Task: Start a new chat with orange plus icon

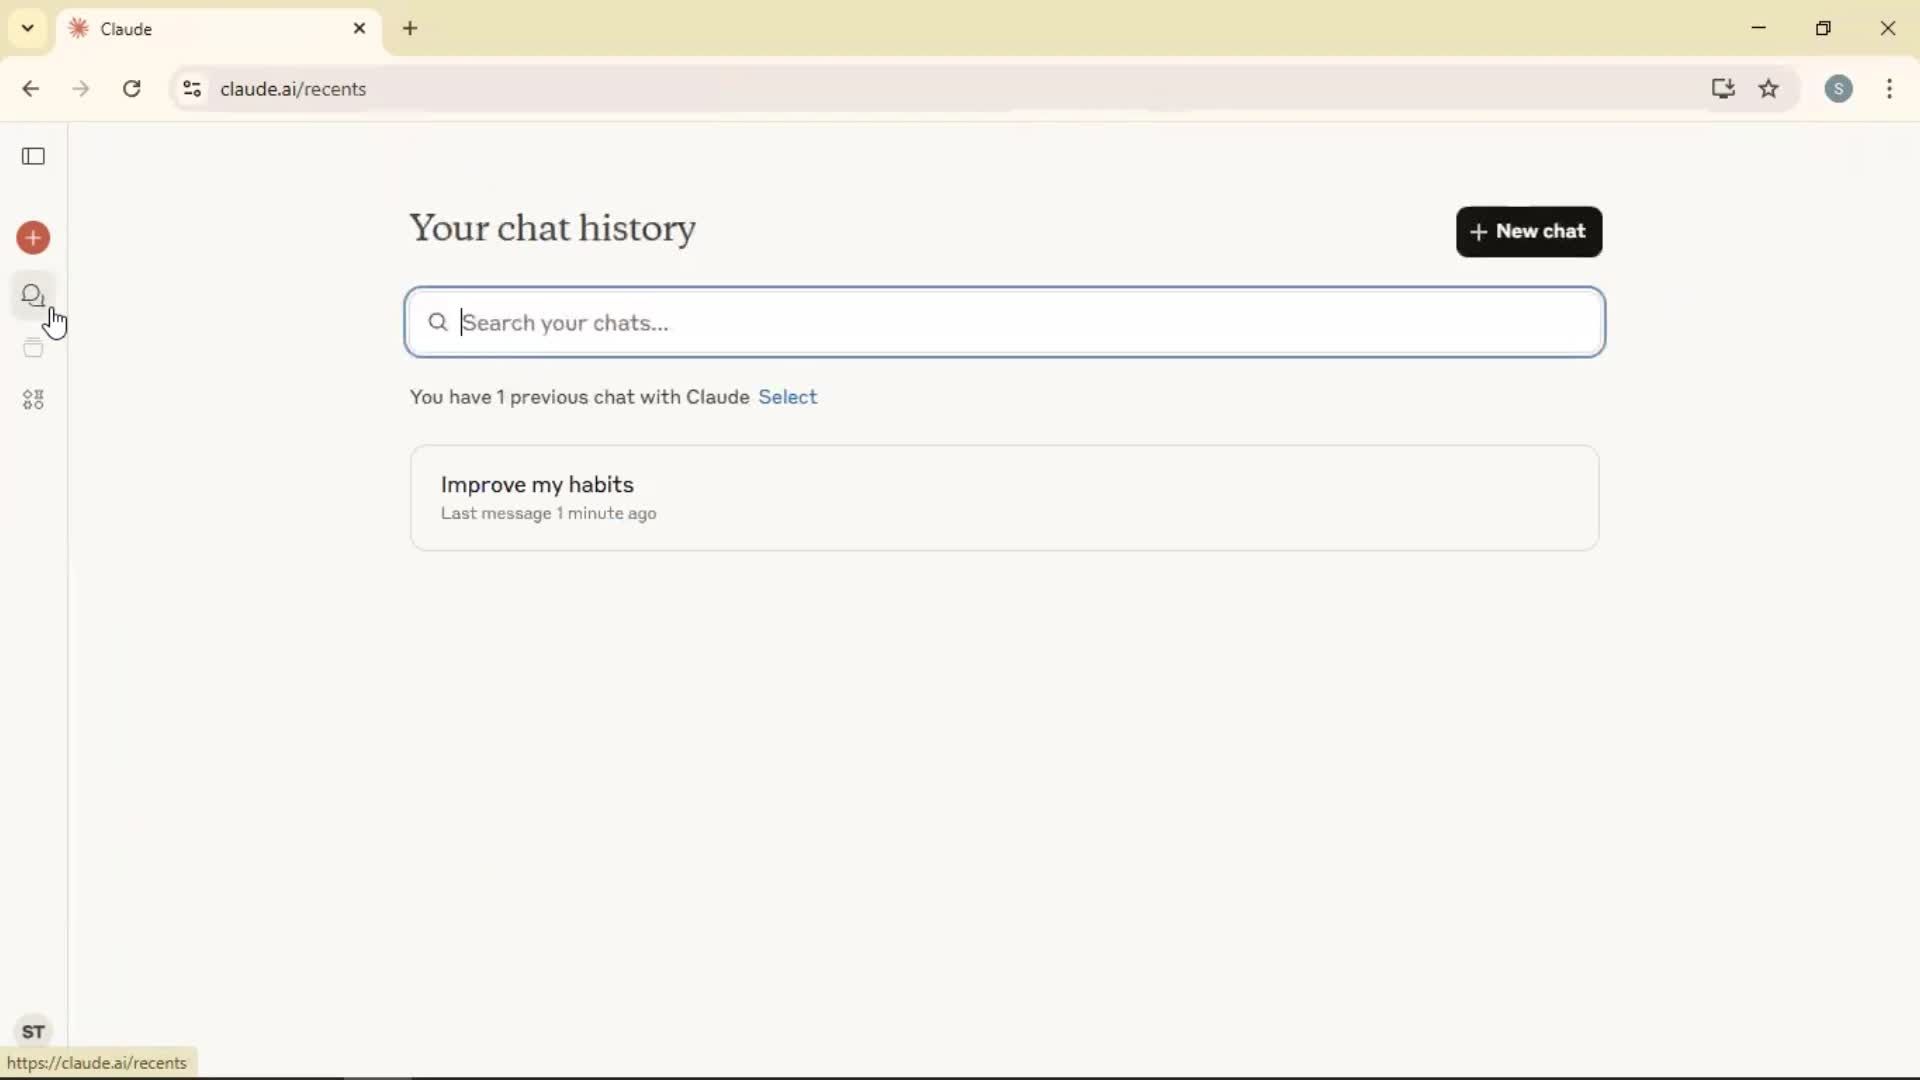Action: pos(34,238)
